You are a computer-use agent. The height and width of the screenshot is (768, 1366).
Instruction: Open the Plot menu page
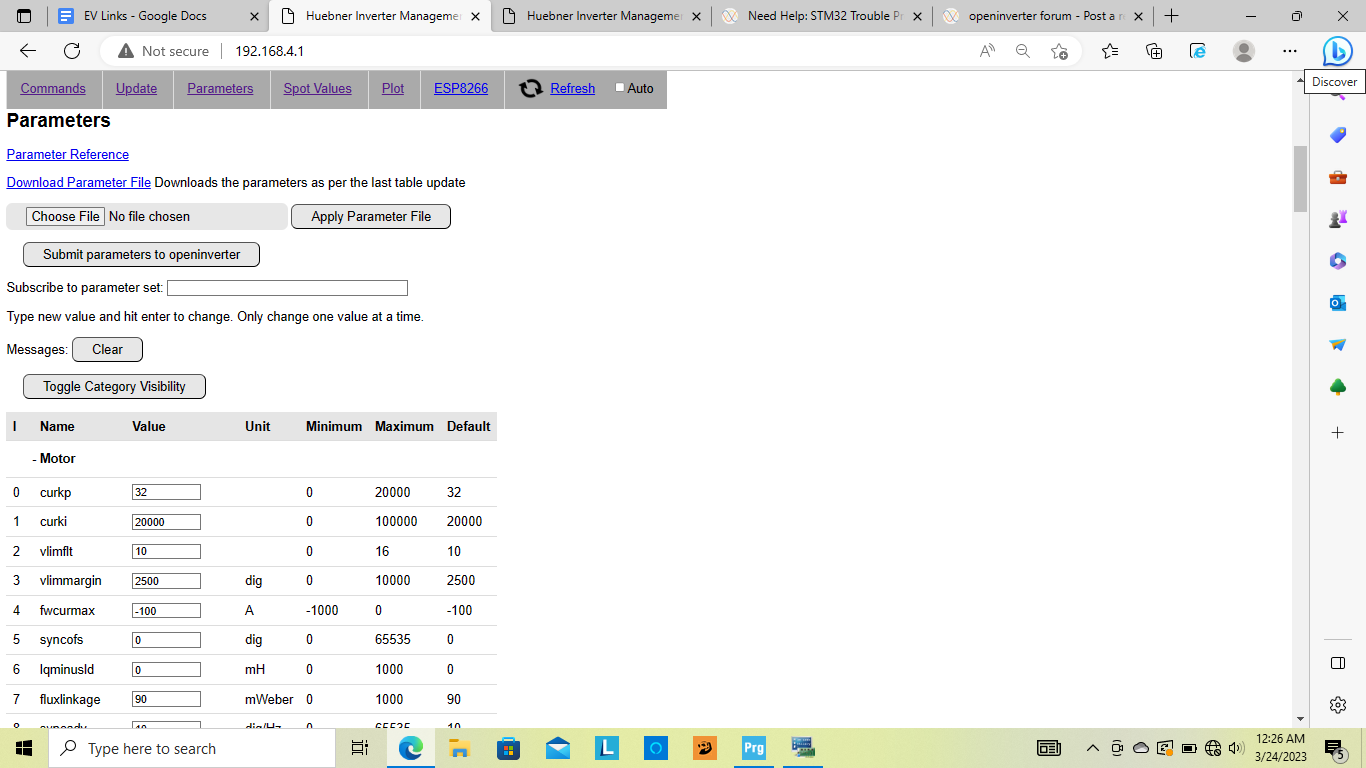click(x=393, y=89)
